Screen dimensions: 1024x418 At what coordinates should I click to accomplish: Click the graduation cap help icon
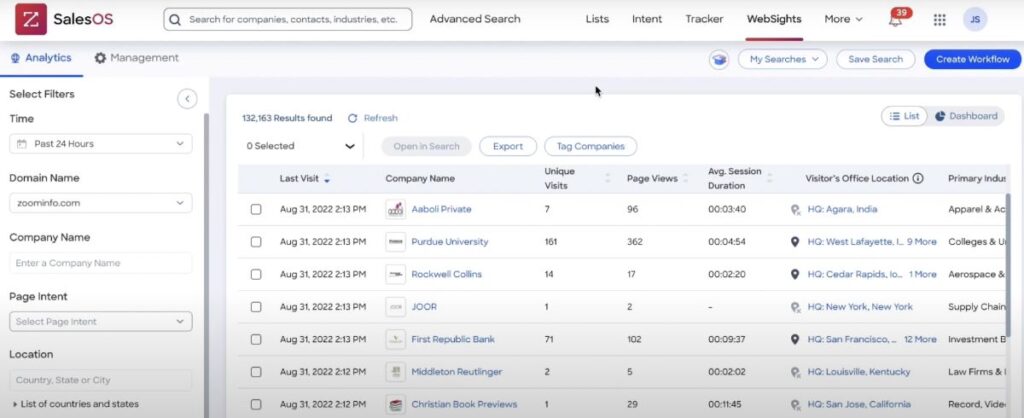coord(719,59)
